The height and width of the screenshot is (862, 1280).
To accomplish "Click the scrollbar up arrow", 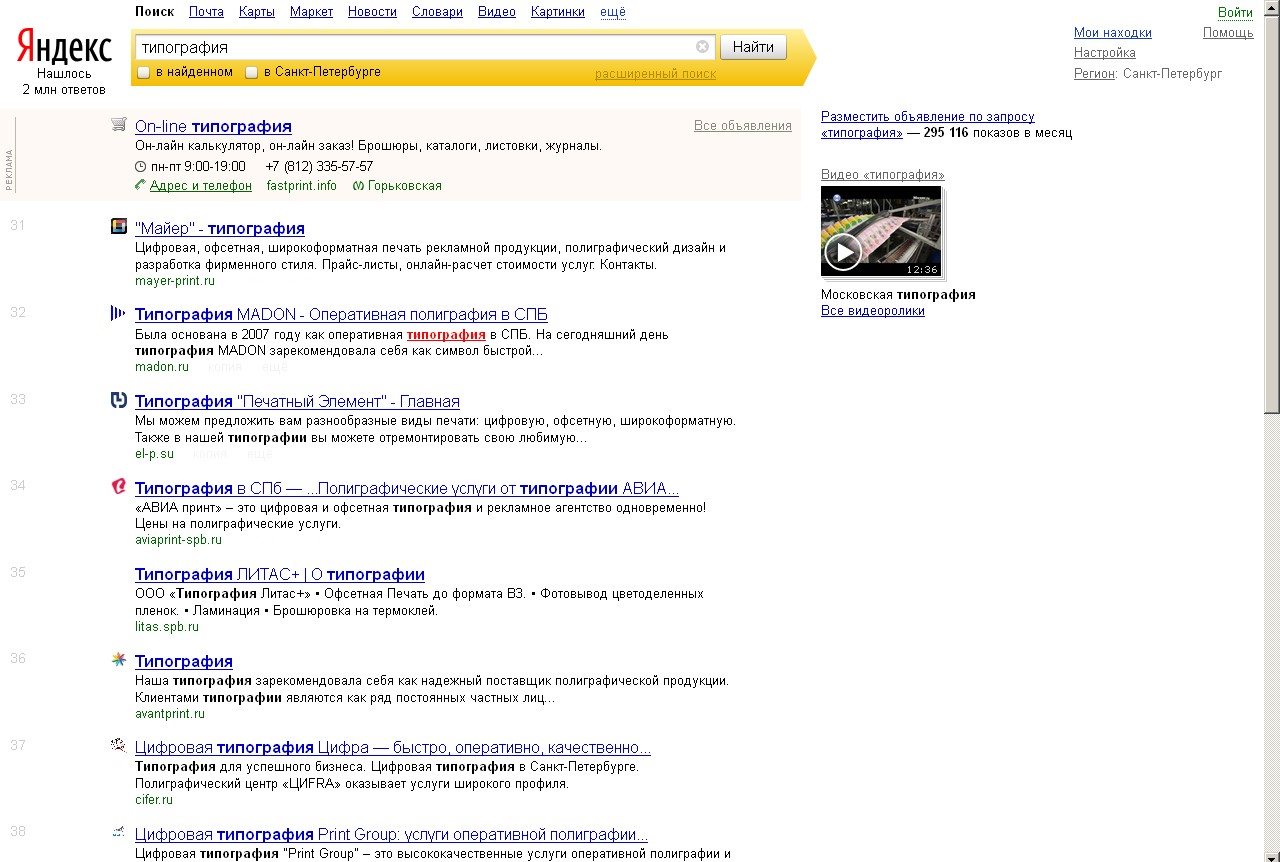I will click(x=1272, y=9).
